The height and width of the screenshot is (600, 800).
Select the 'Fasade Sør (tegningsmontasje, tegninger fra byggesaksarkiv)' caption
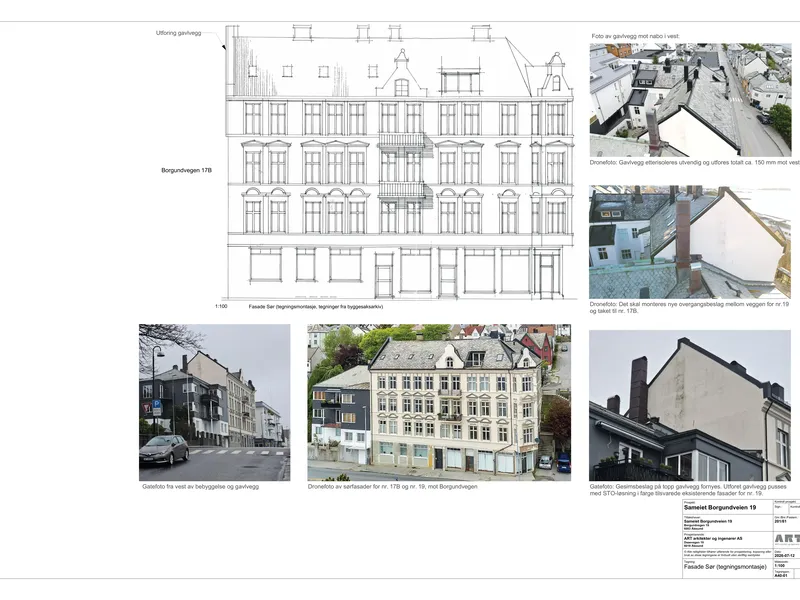[316, 307]
